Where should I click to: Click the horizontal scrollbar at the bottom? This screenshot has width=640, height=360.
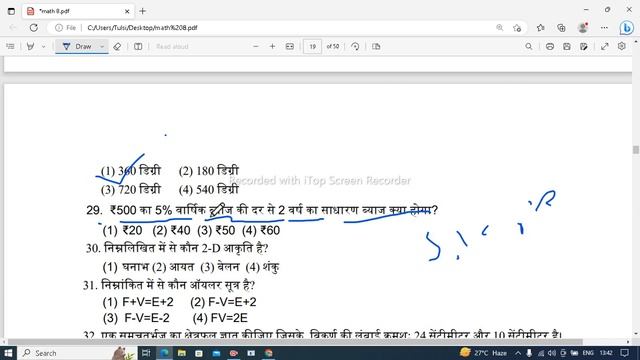(295, 342)
